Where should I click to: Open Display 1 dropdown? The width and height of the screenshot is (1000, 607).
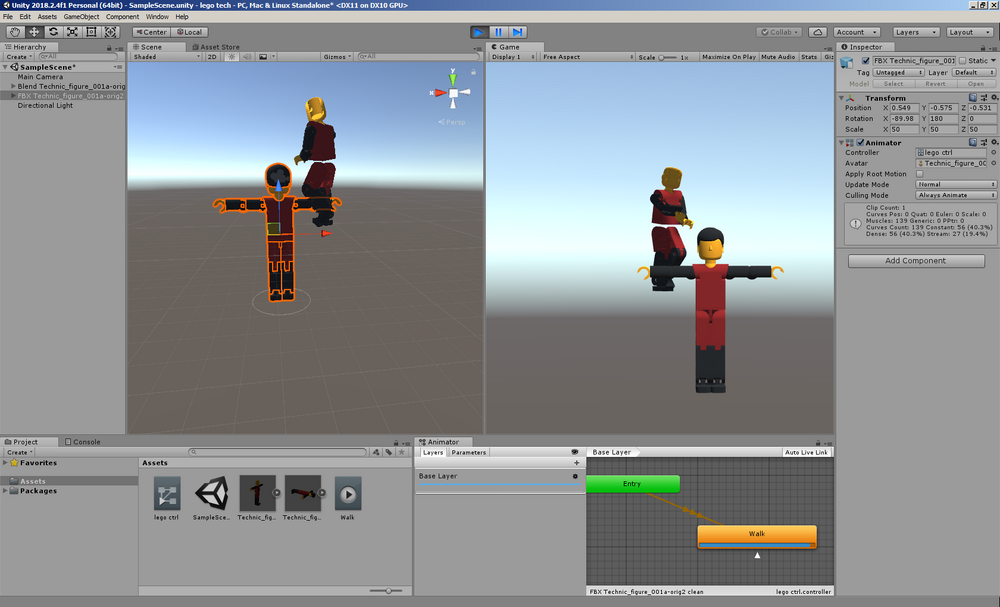click(513, 57)
